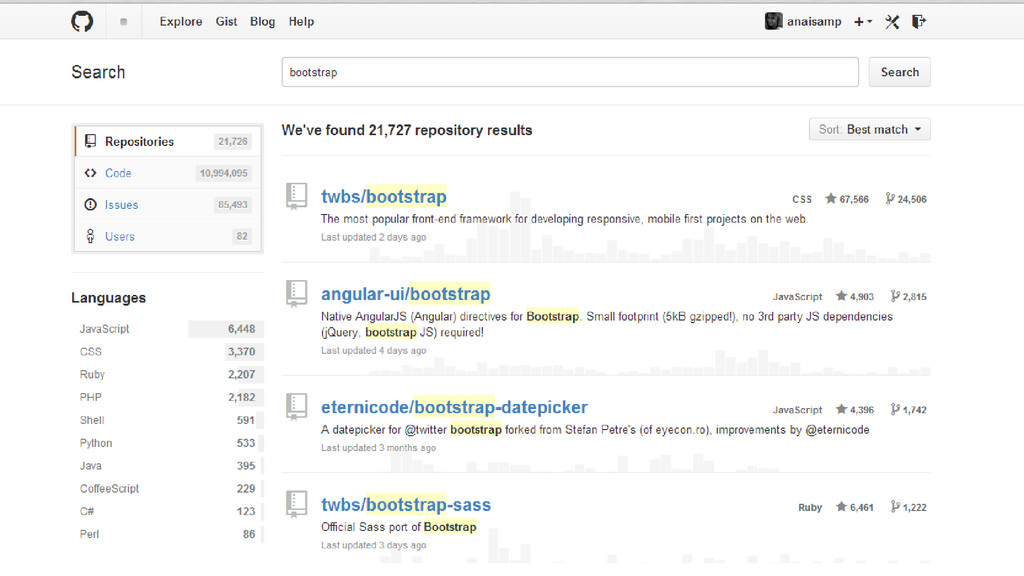
Task: Open the Blog navigation link
Action: coord(263,22)
